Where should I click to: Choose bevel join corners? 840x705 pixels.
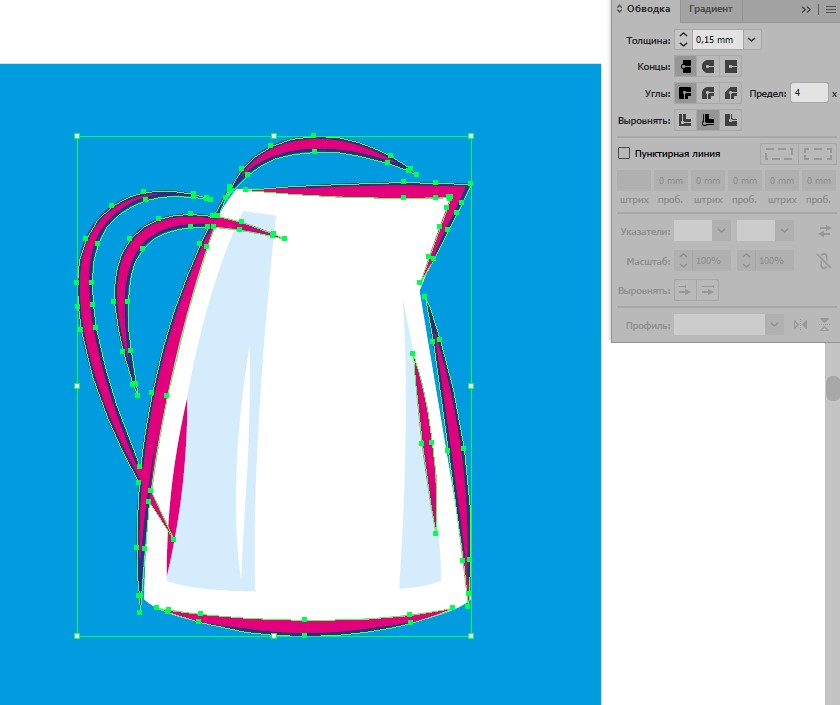tap(731, 93)
